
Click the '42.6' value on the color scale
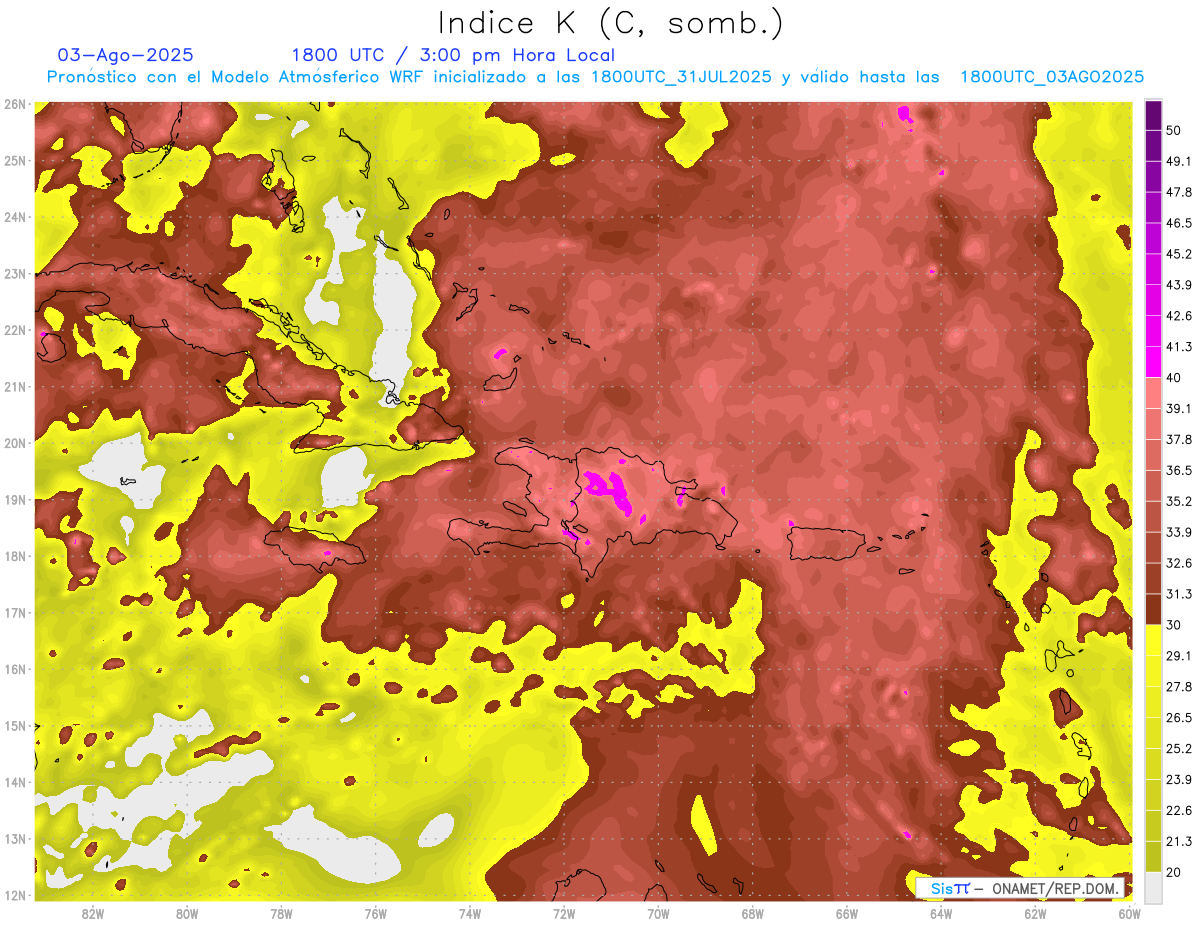point(1179,316)
